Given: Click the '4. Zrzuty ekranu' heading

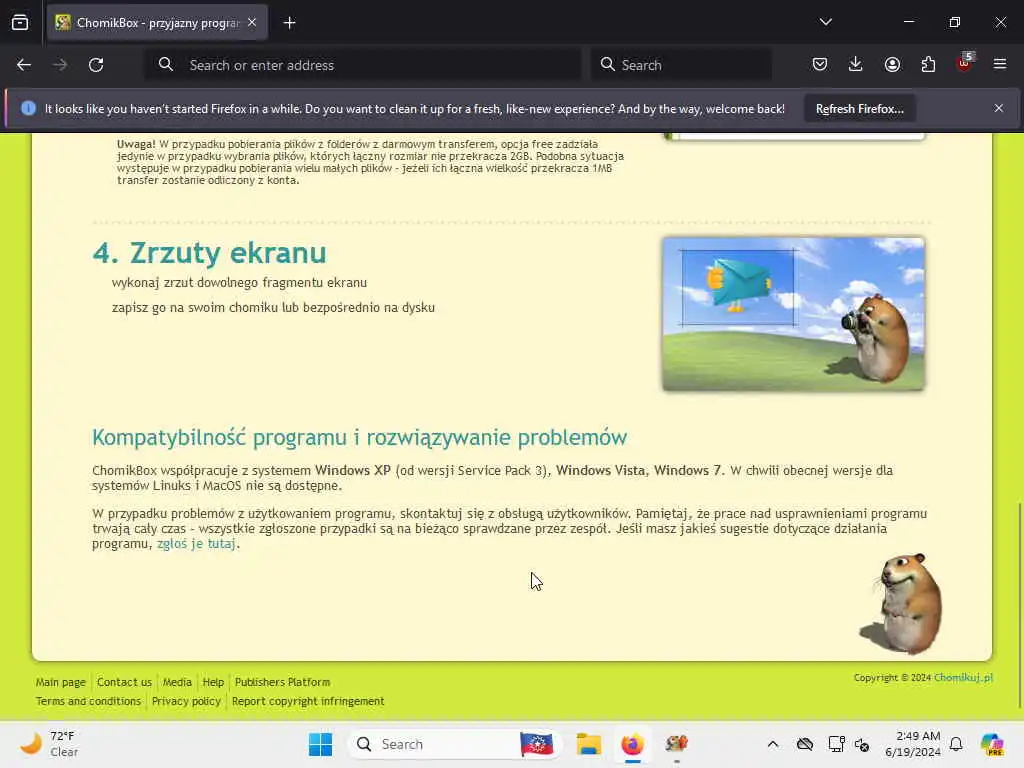Looking at the screenshot, I should [209, 253].
